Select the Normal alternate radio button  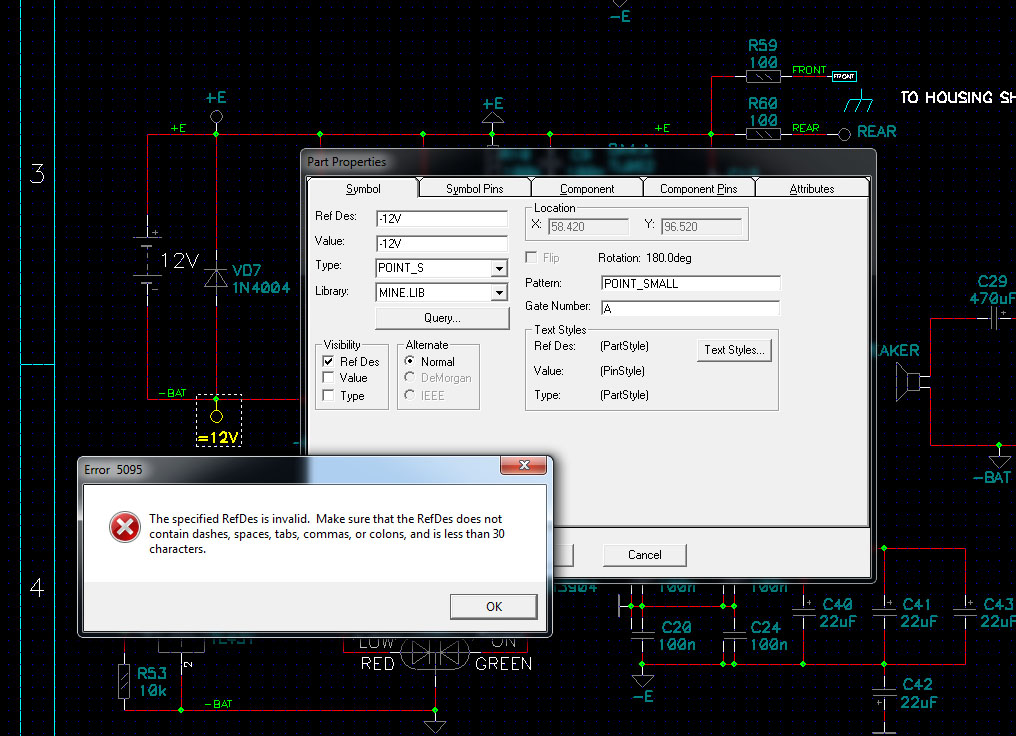(x=410, y=361)
